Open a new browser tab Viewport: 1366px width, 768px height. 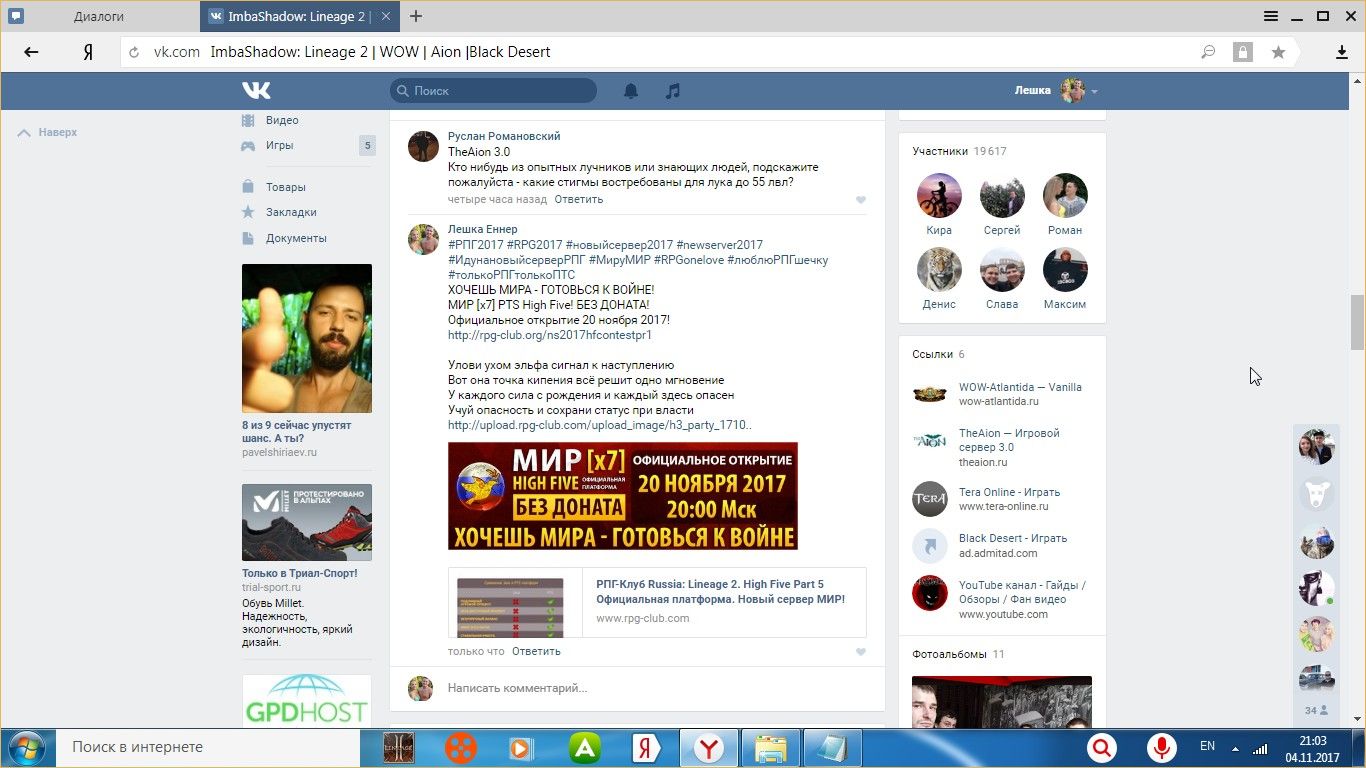point(416,16)
